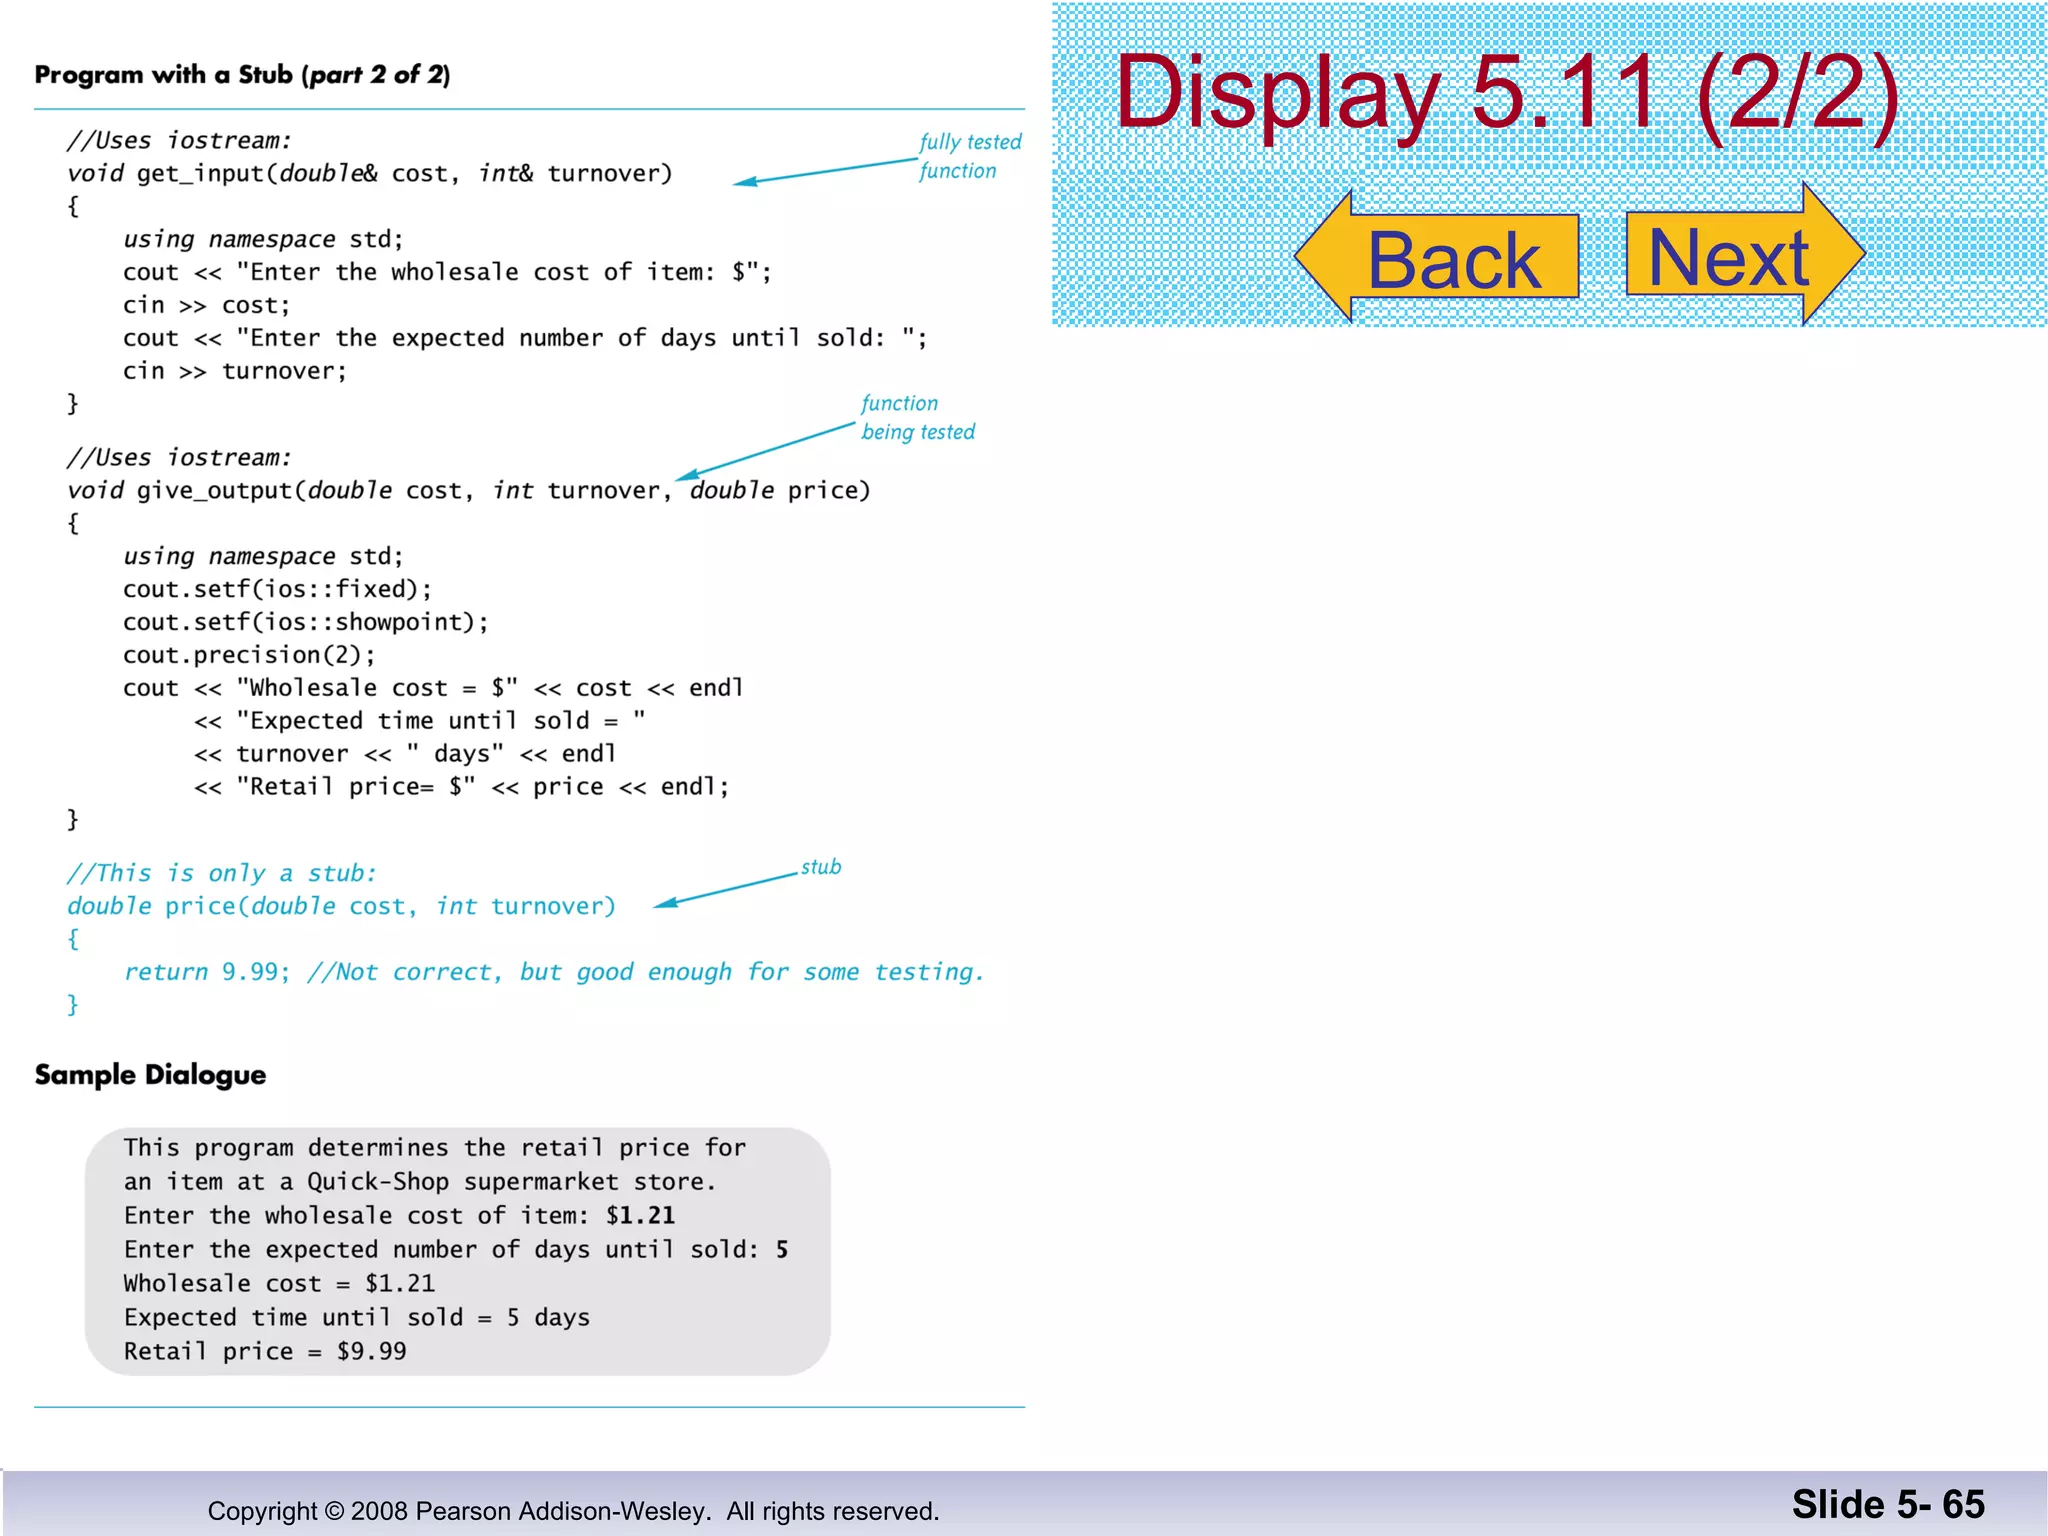The height and width of the screenshot is (1536, 2048).
Task: Click the 'Enter the expected number of days' cout line
Action: click(525, 338)
